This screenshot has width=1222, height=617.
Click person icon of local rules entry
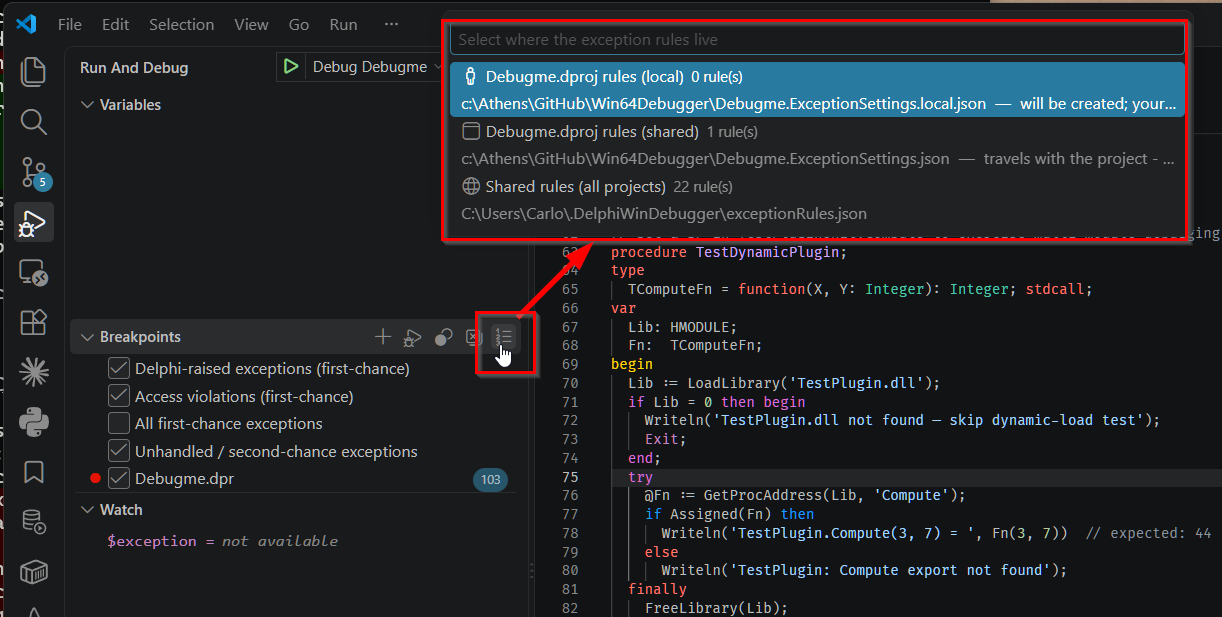pos(470,77)
